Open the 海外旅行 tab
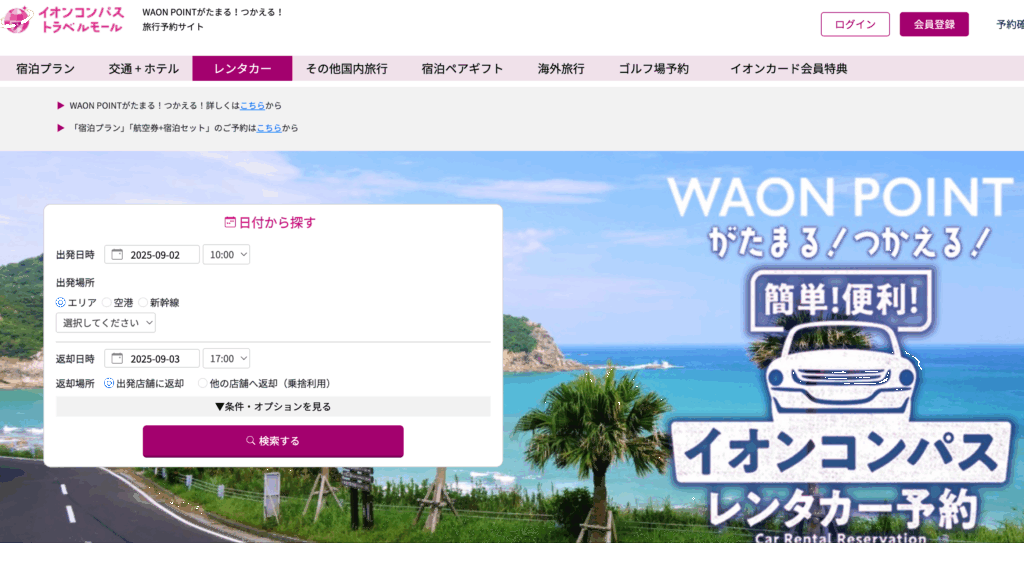This screenshot has width=1024, height=573. tap(561, 69)
